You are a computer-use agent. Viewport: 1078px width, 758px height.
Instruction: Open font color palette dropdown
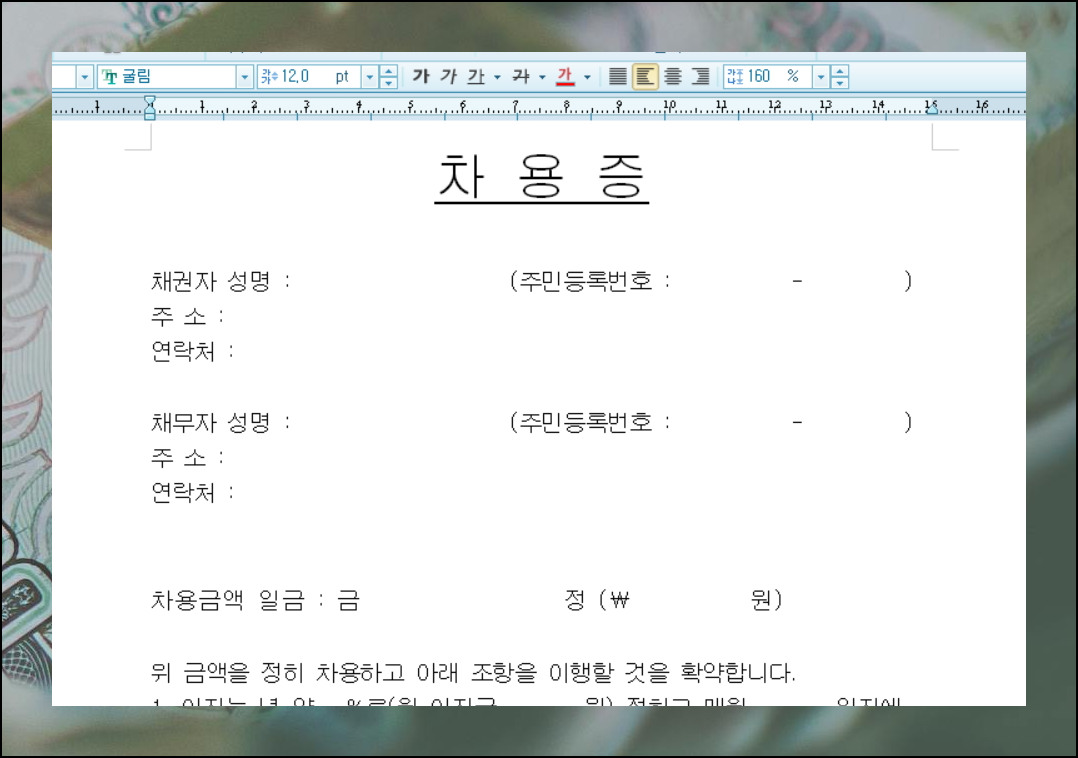tap(587, 77)
